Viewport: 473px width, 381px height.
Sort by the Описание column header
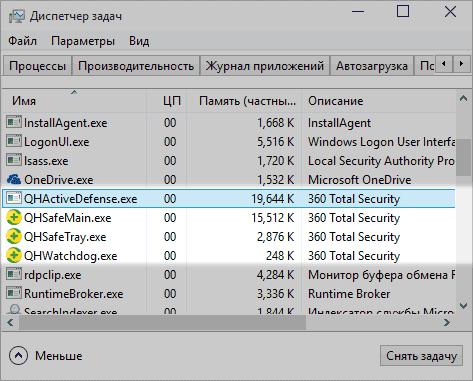(378, 101)
